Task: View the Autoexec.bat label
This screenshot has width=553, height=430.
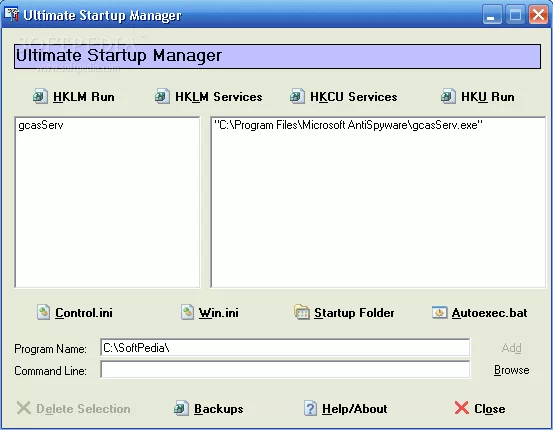Action: [490, 313]
